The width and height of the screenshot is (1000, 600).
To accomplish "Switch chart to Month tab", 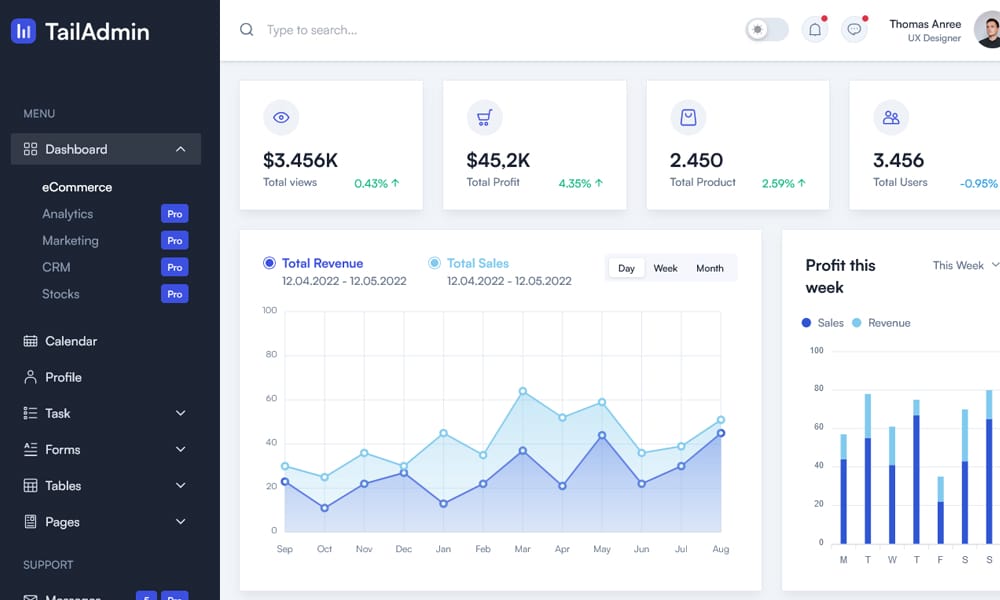I will coord(709,268).
